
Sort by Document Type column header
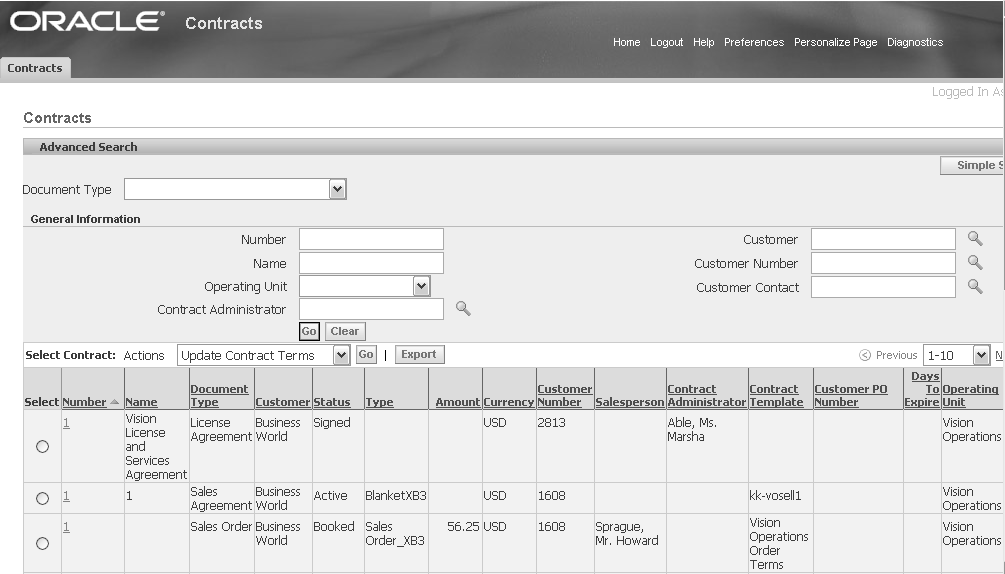219,395
